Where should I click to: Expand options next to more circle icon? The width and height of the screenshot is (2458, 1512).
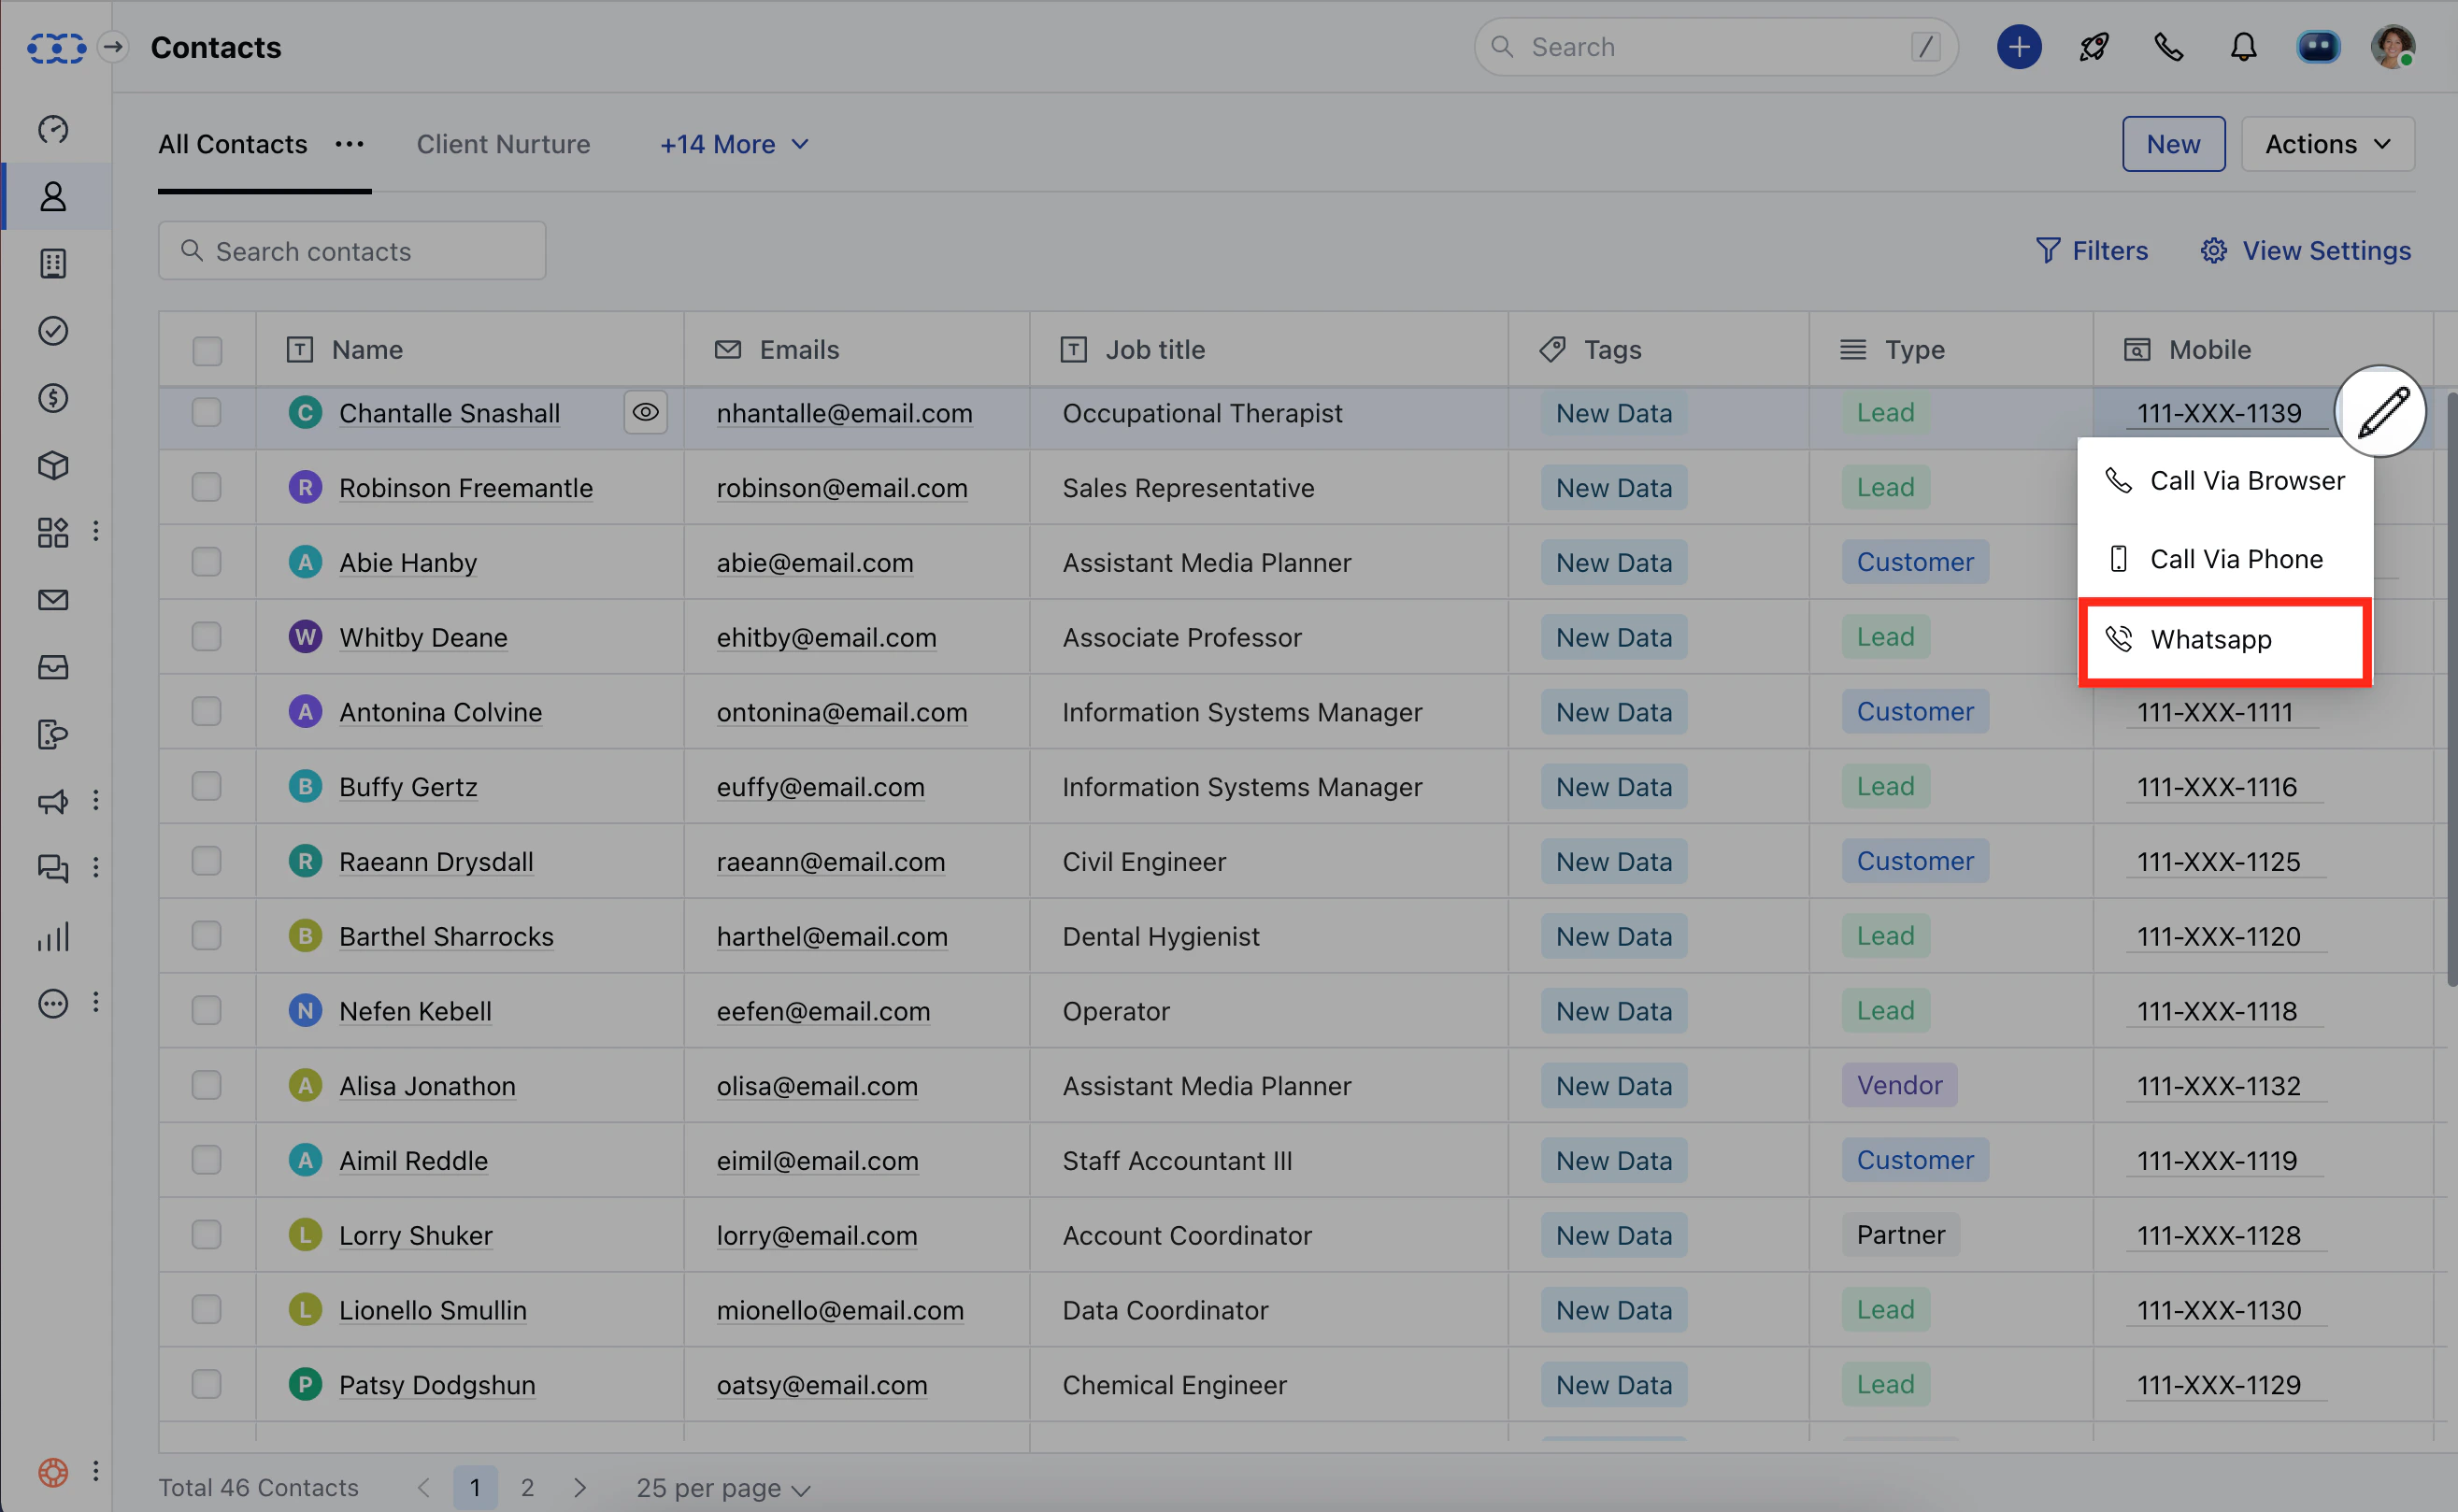click(x=96, y=1003)
